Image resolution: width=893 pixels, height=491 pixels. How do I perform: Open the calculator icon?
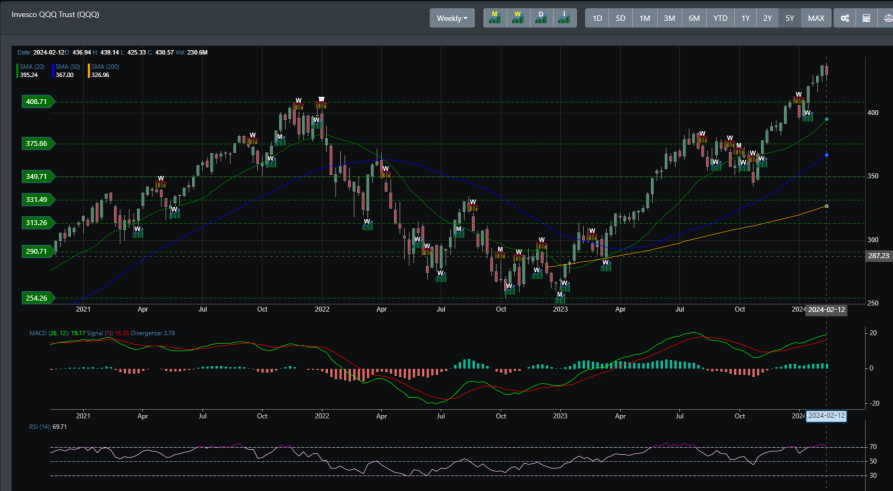866,18
